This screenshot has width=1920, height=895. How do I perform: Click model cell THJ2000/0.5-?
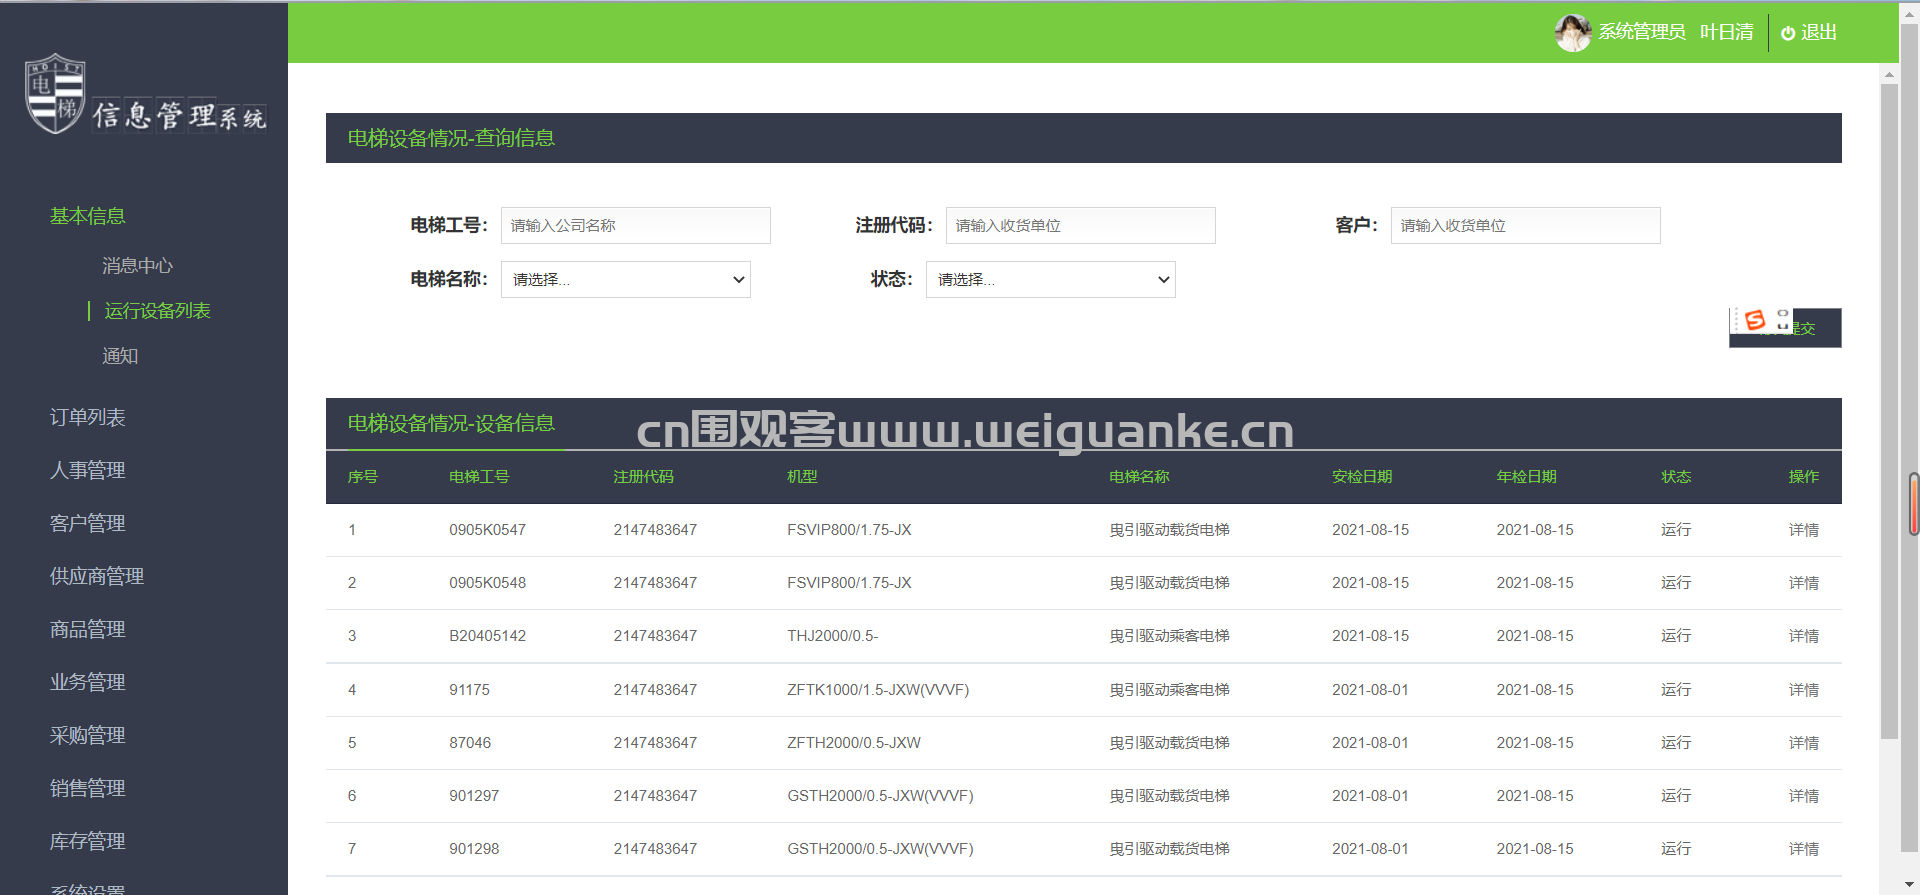pos(833,636)
